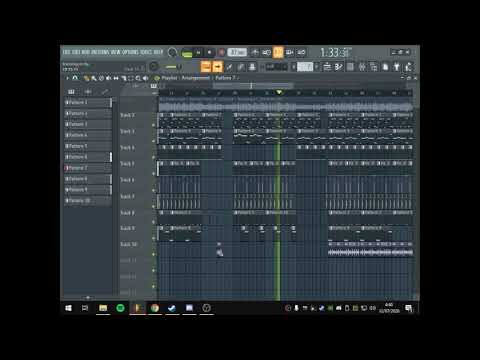The image size is (480, 360).
Task: Open File Explorer from the taskbar
Action: (103, 308)
